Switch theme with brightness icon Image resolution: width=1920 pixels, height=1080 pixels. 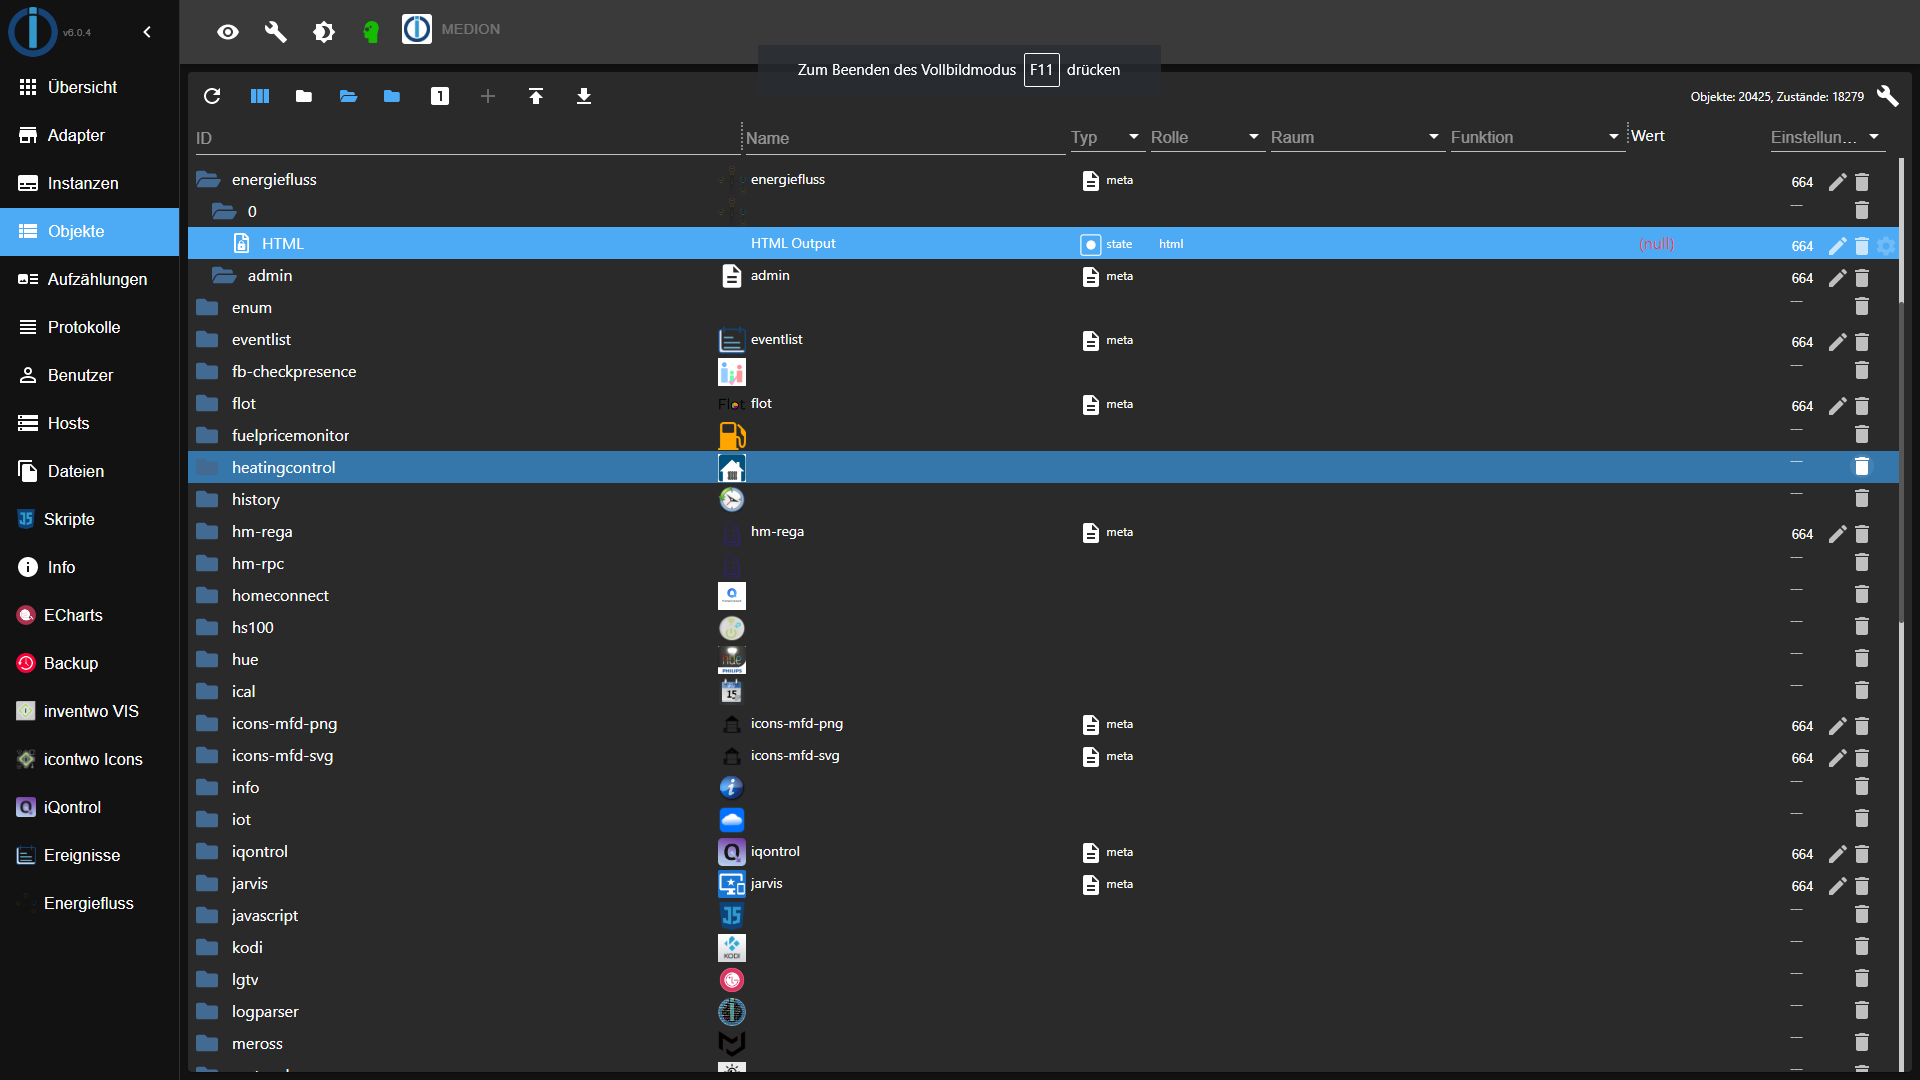[324, 32]
